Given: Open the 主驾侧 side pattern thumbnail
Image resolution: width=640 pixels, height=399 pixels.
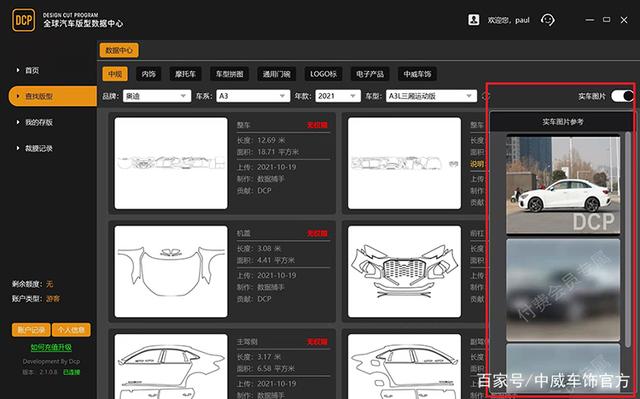Looking at the screenshot, I should [x=171, y=366].
